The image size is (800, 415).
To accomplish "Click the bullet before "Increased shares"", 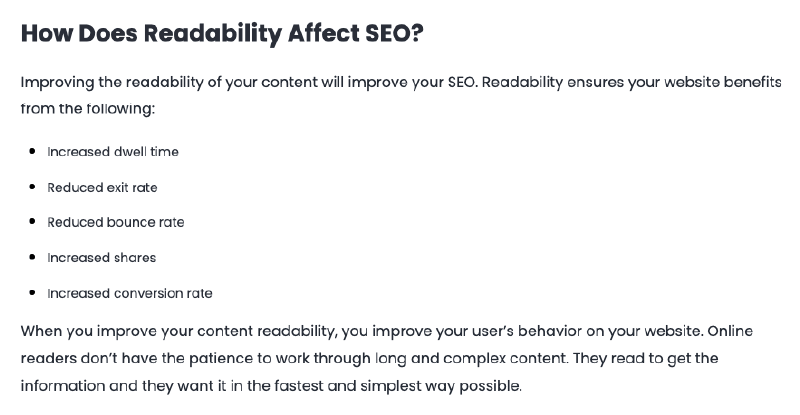I will pyautogui.click(x=33, y=258).
